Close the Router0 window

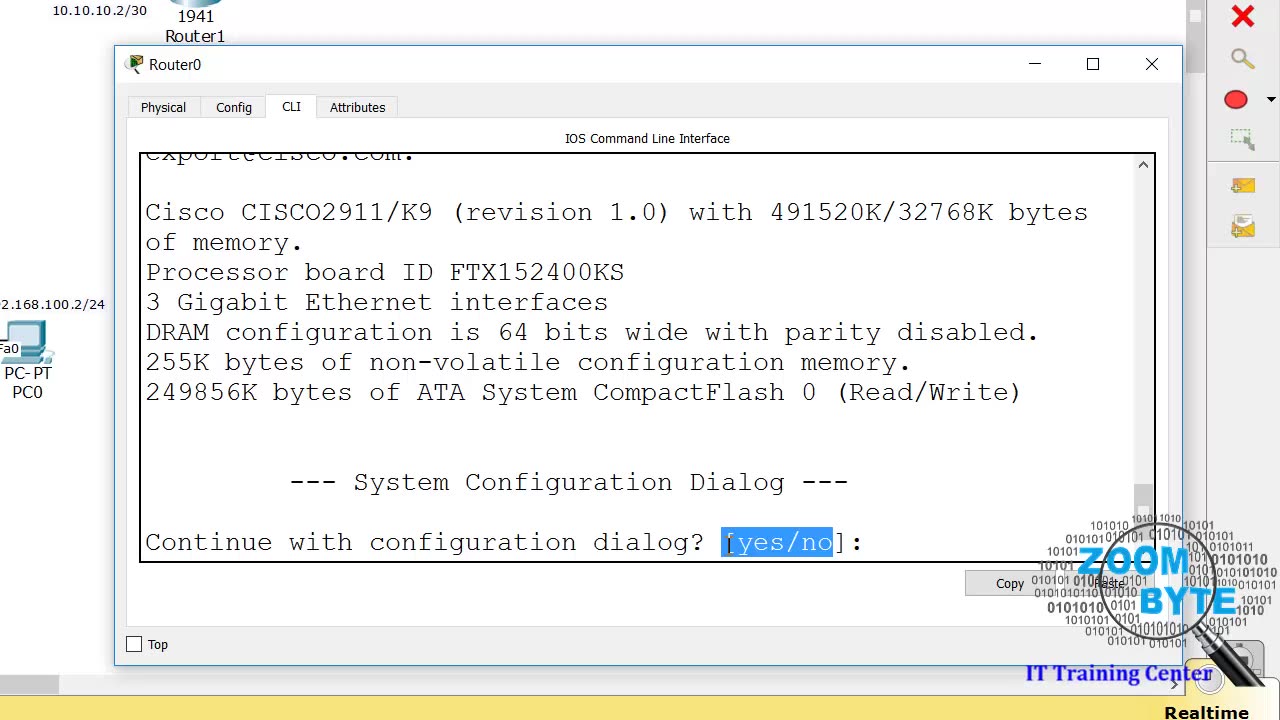1152,64
